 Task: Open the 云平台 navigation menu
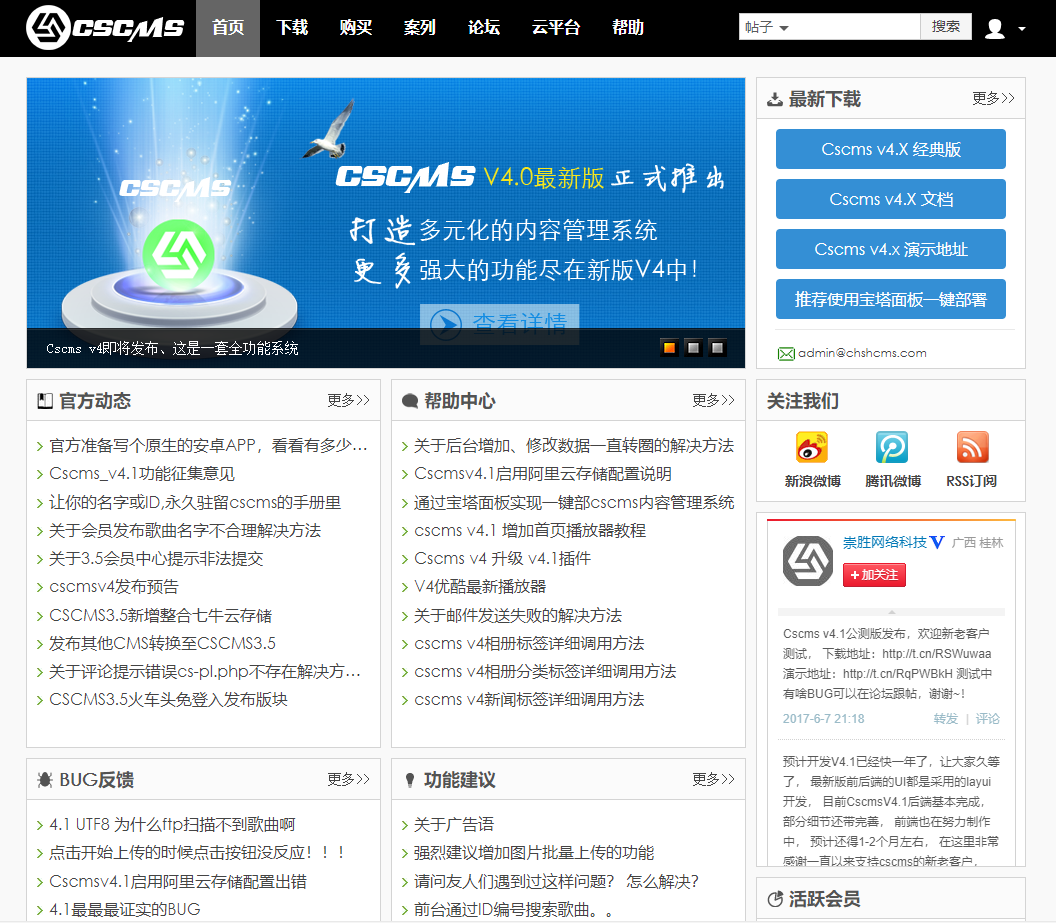(556, 28)
